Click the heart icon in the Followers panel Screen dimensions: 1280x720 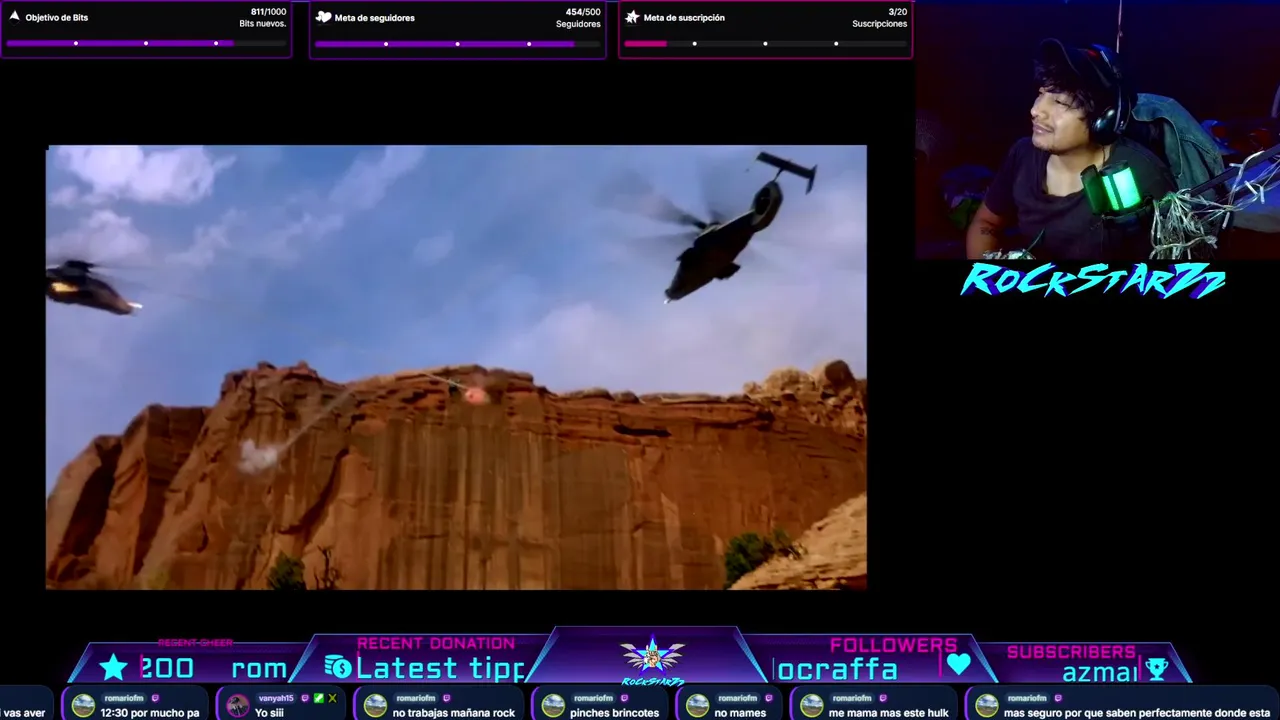[959, 664]
